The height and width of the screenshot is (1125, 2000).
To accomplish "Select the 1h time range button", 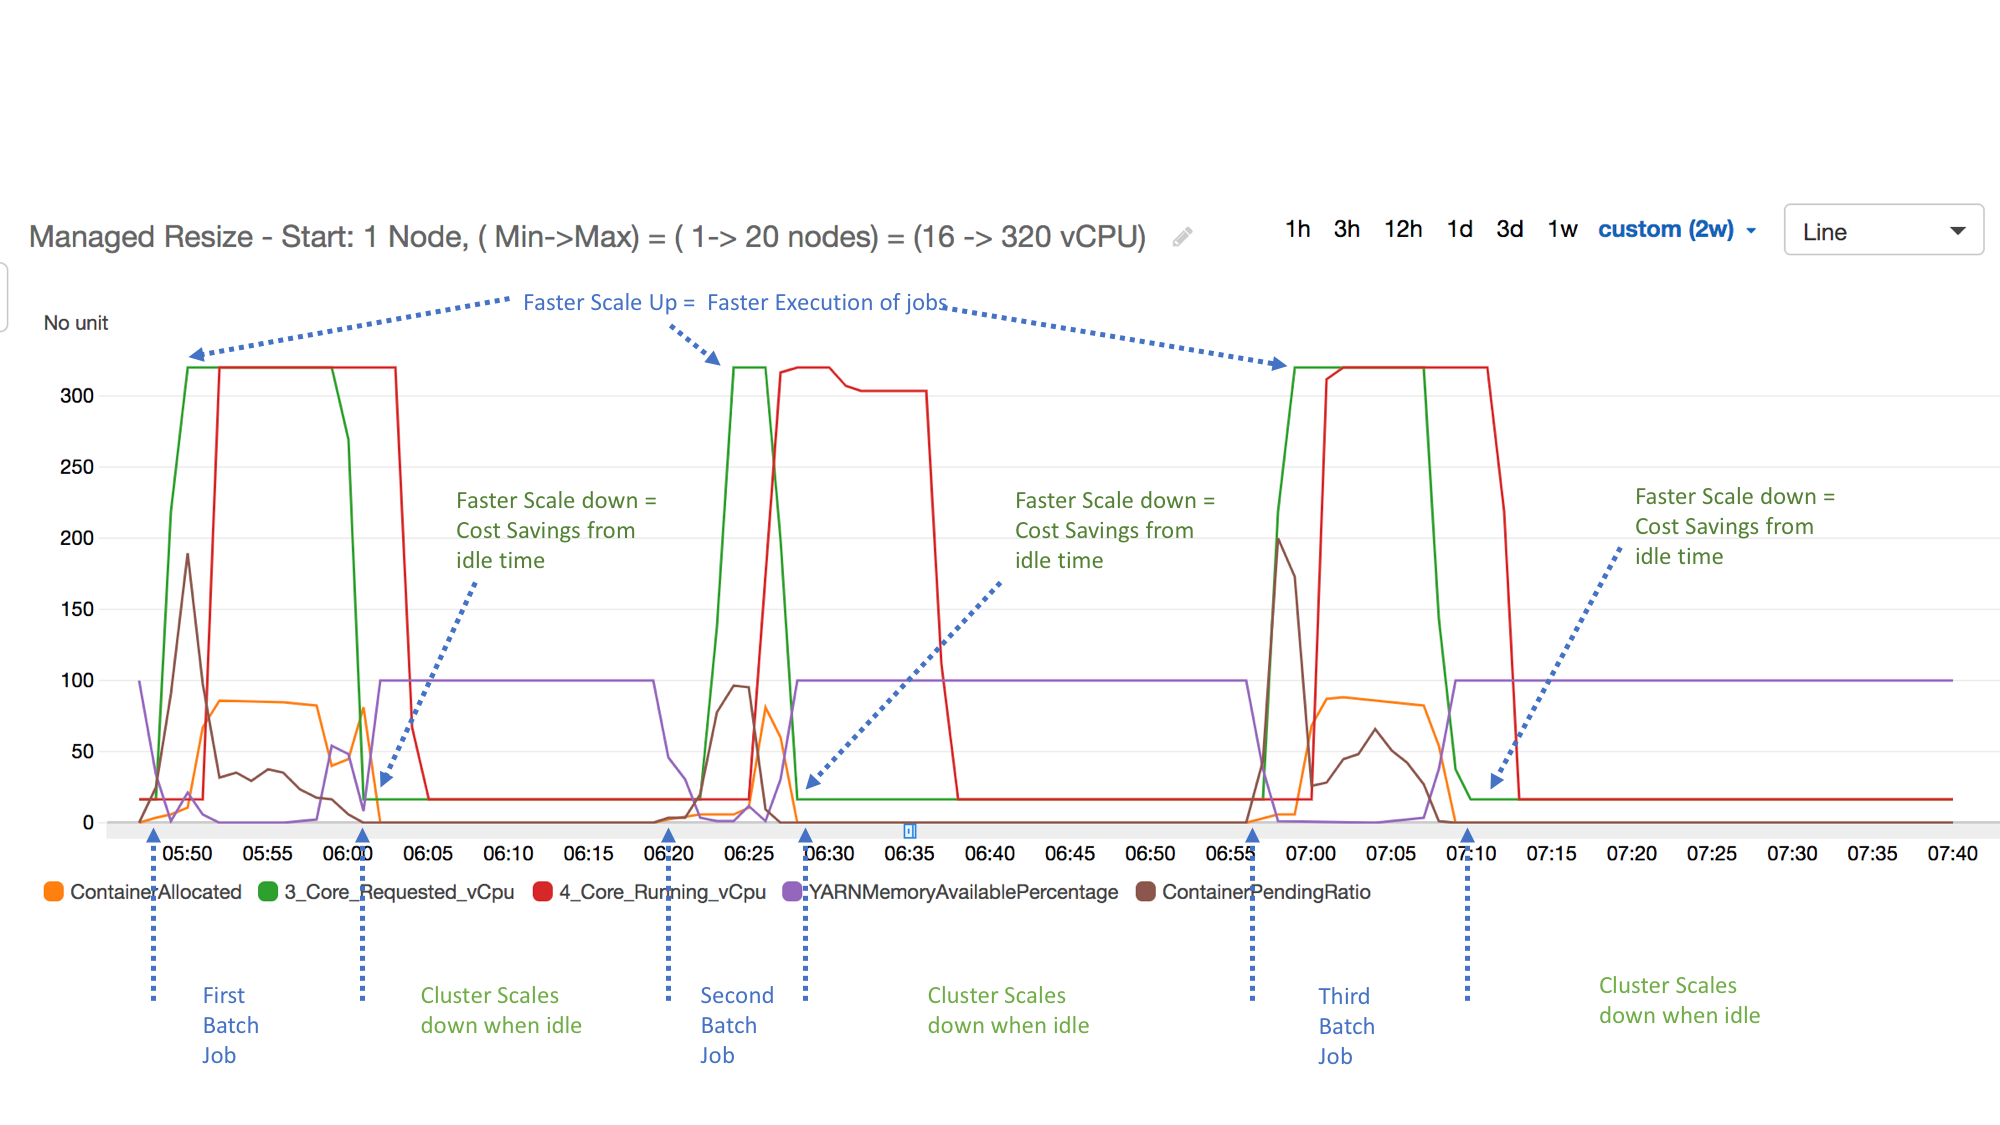I will [x=1291, y=229].
